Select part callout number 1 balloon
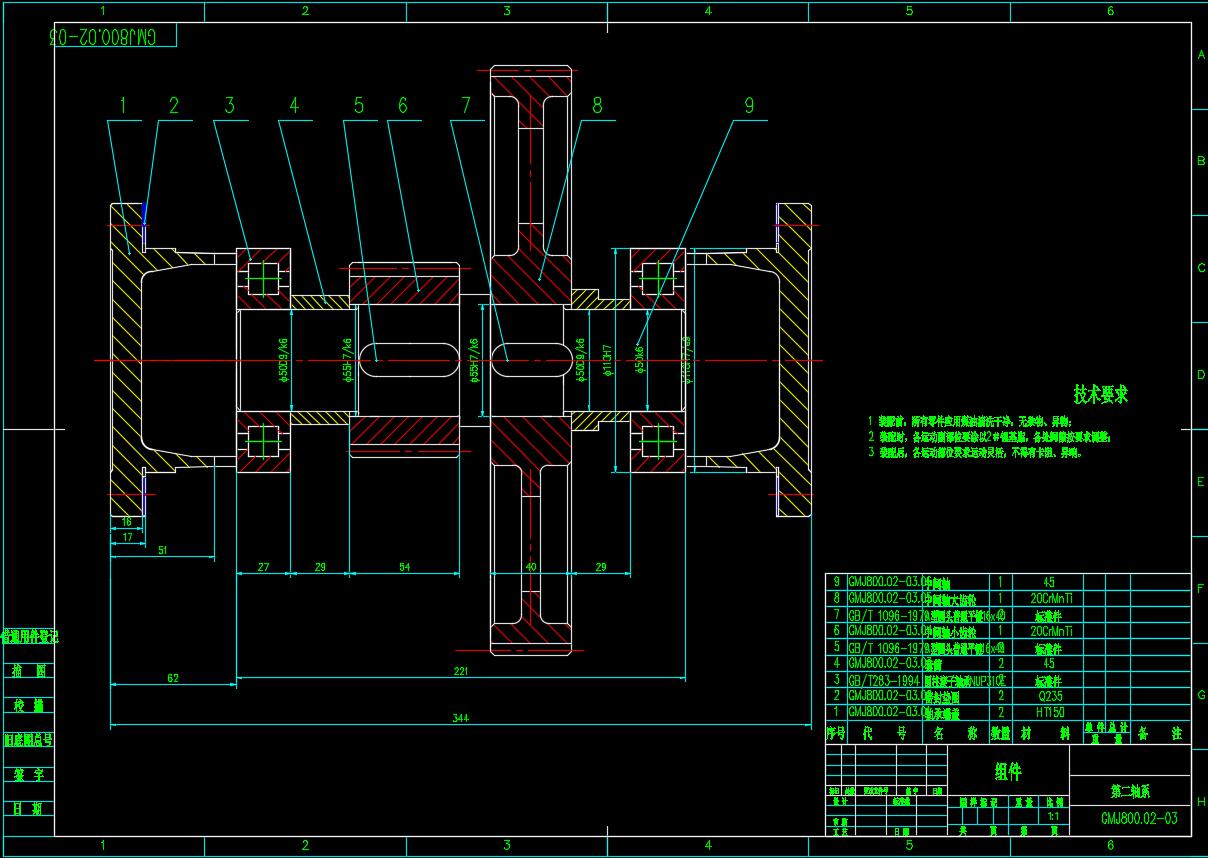Image resolution: width=1208 pixels, height=858 pixels. tap(123, 106)
